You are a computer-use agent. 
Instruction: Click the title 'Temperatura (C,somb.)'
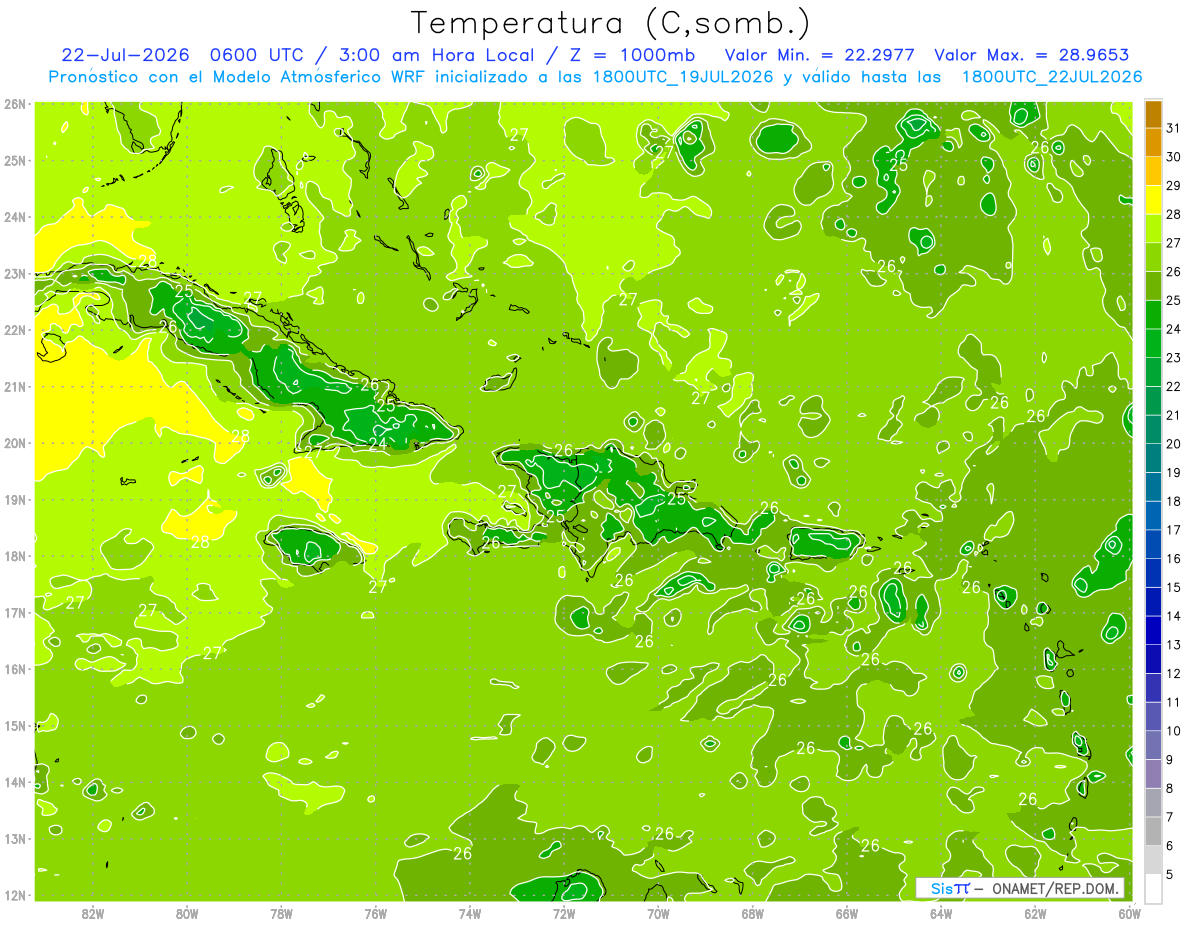[611, 23]
